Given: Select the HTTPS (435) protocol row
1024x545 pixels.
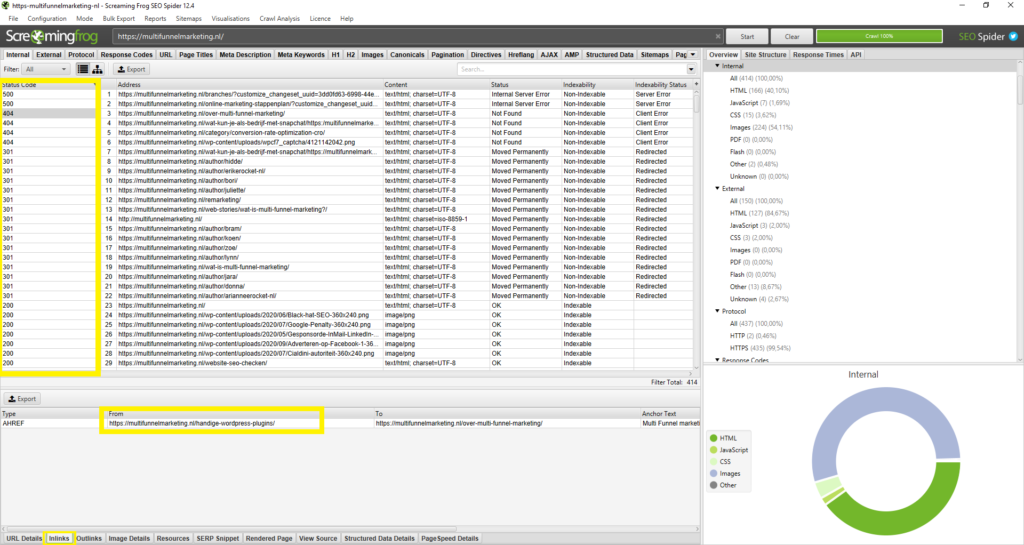Looking at the screenshot, I should 760,348.
